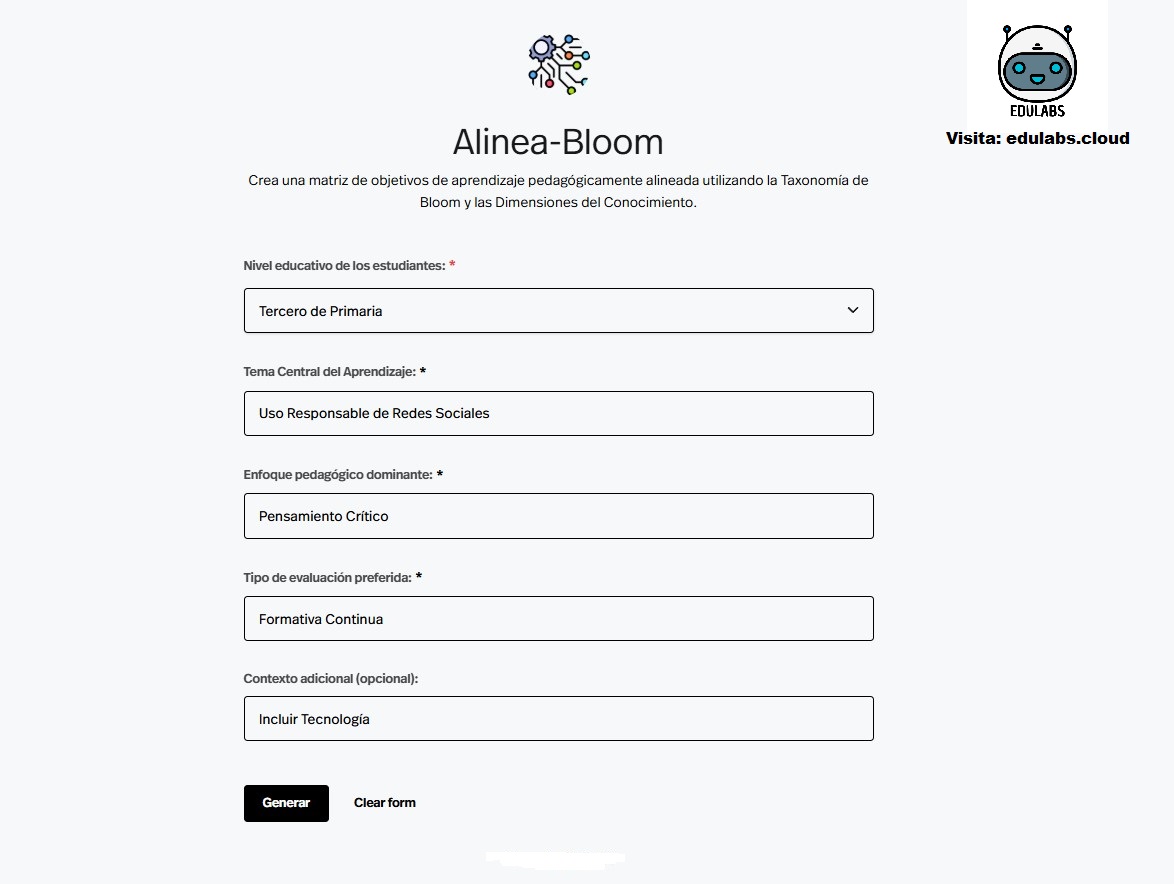Click the Incluir Tecnología context field
The height and width of the screenshot is (884, 1174).
[558, 719]
